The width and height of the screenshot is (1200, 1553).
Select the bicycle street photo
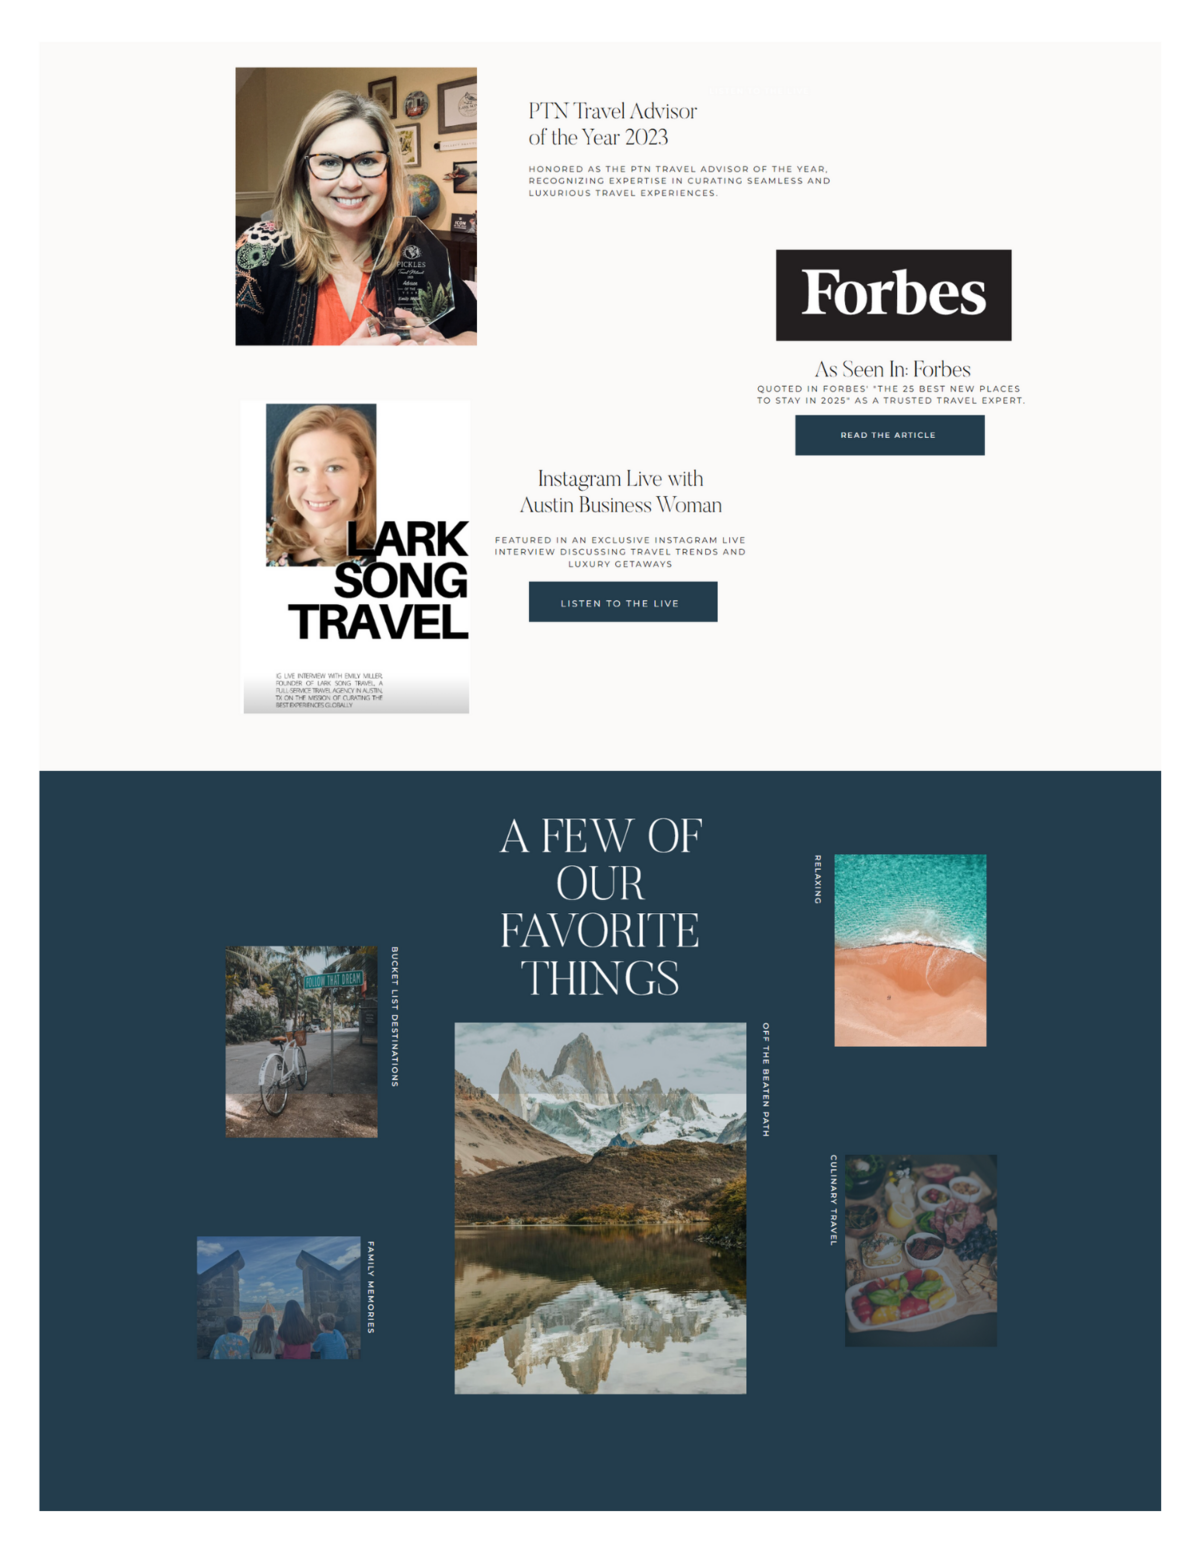301,1042
